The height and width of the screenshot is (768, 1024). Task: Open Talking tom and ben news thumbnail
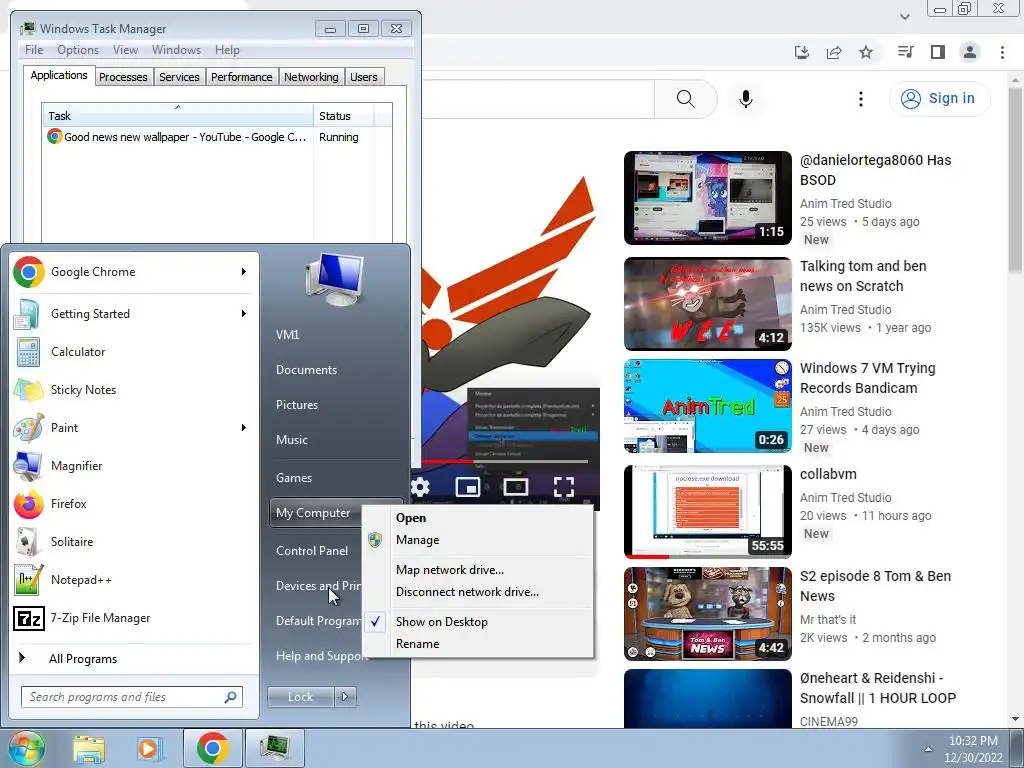pyautogui.click(x=707, y=304)
